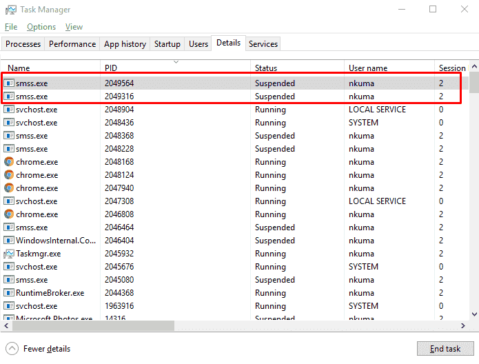
Task: Click Running status for PID 2048904
Action: tap(270, 110)
